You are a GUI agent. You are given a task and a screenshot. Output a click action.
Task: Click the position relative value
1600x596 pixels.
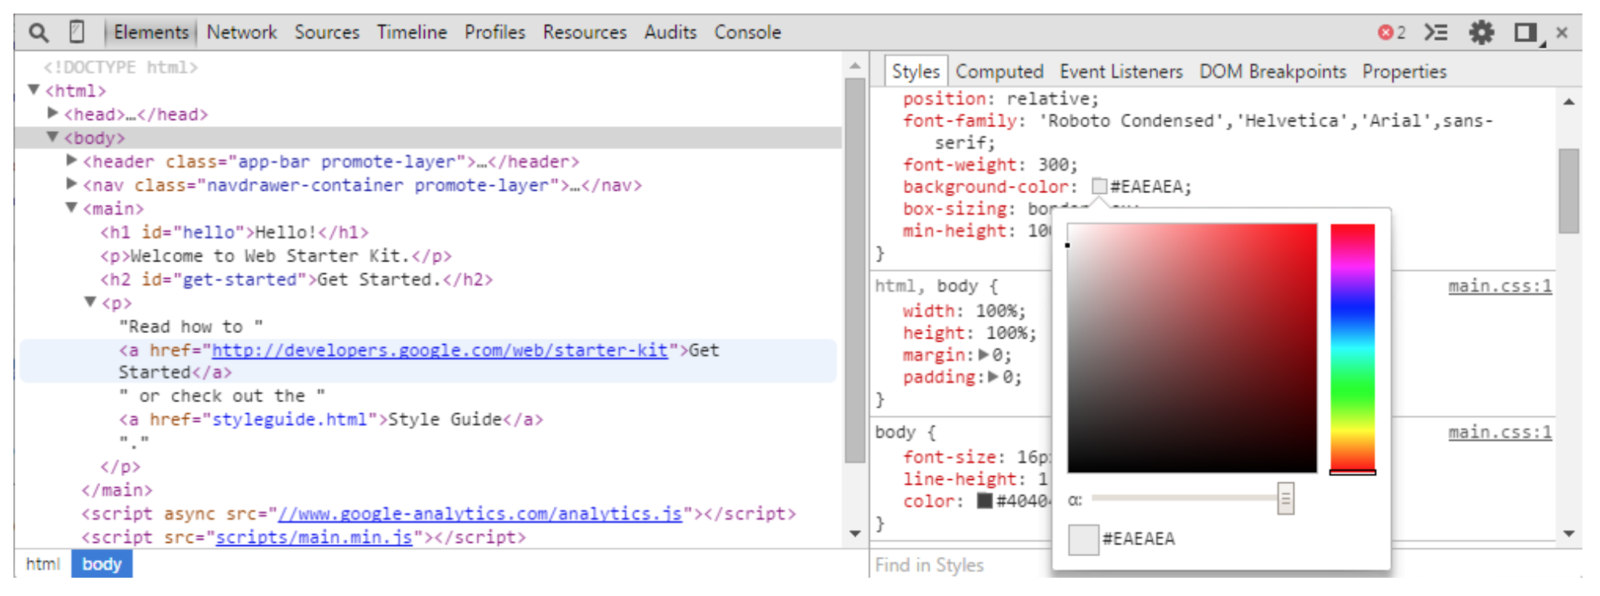[1048, 98]
